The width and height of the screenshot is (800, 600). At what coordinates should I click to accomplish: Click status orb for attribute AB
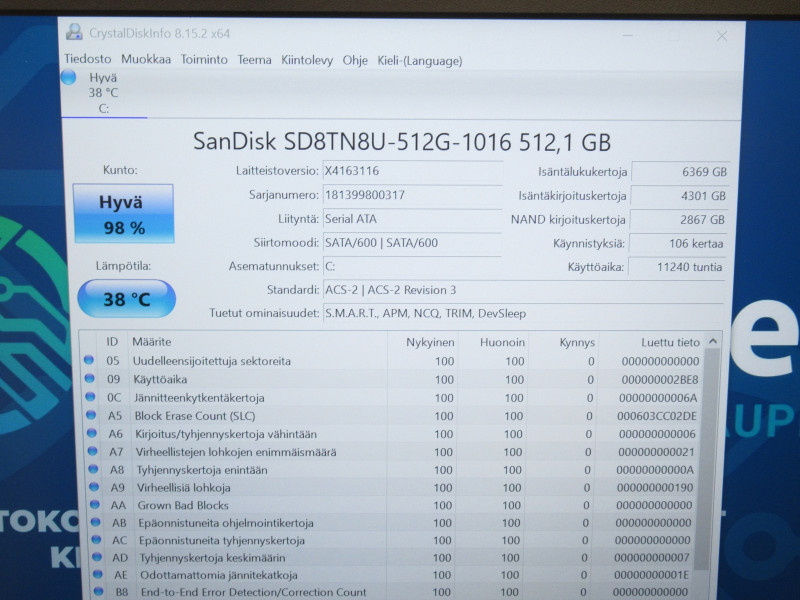coord(95,522)
